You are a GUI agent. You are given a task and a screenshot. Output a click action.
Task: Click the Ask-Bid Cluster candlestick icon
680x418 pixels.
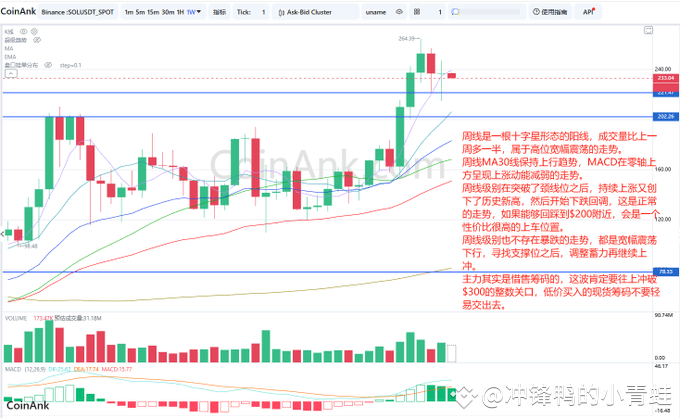click(x=281, y=13)
